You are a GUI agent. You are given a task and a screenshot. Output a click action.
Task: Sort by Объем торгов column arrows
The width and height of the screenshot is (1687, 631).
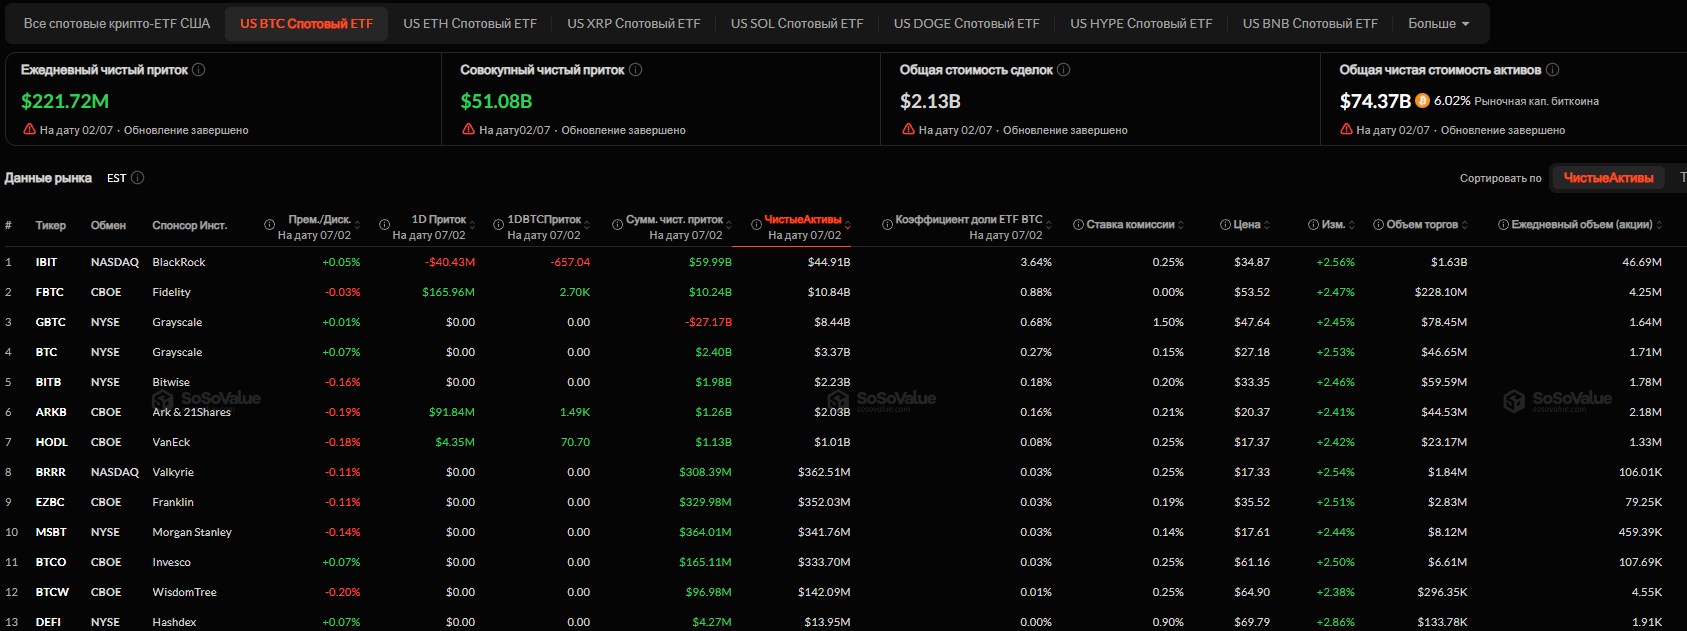(x=1467, y=225)
